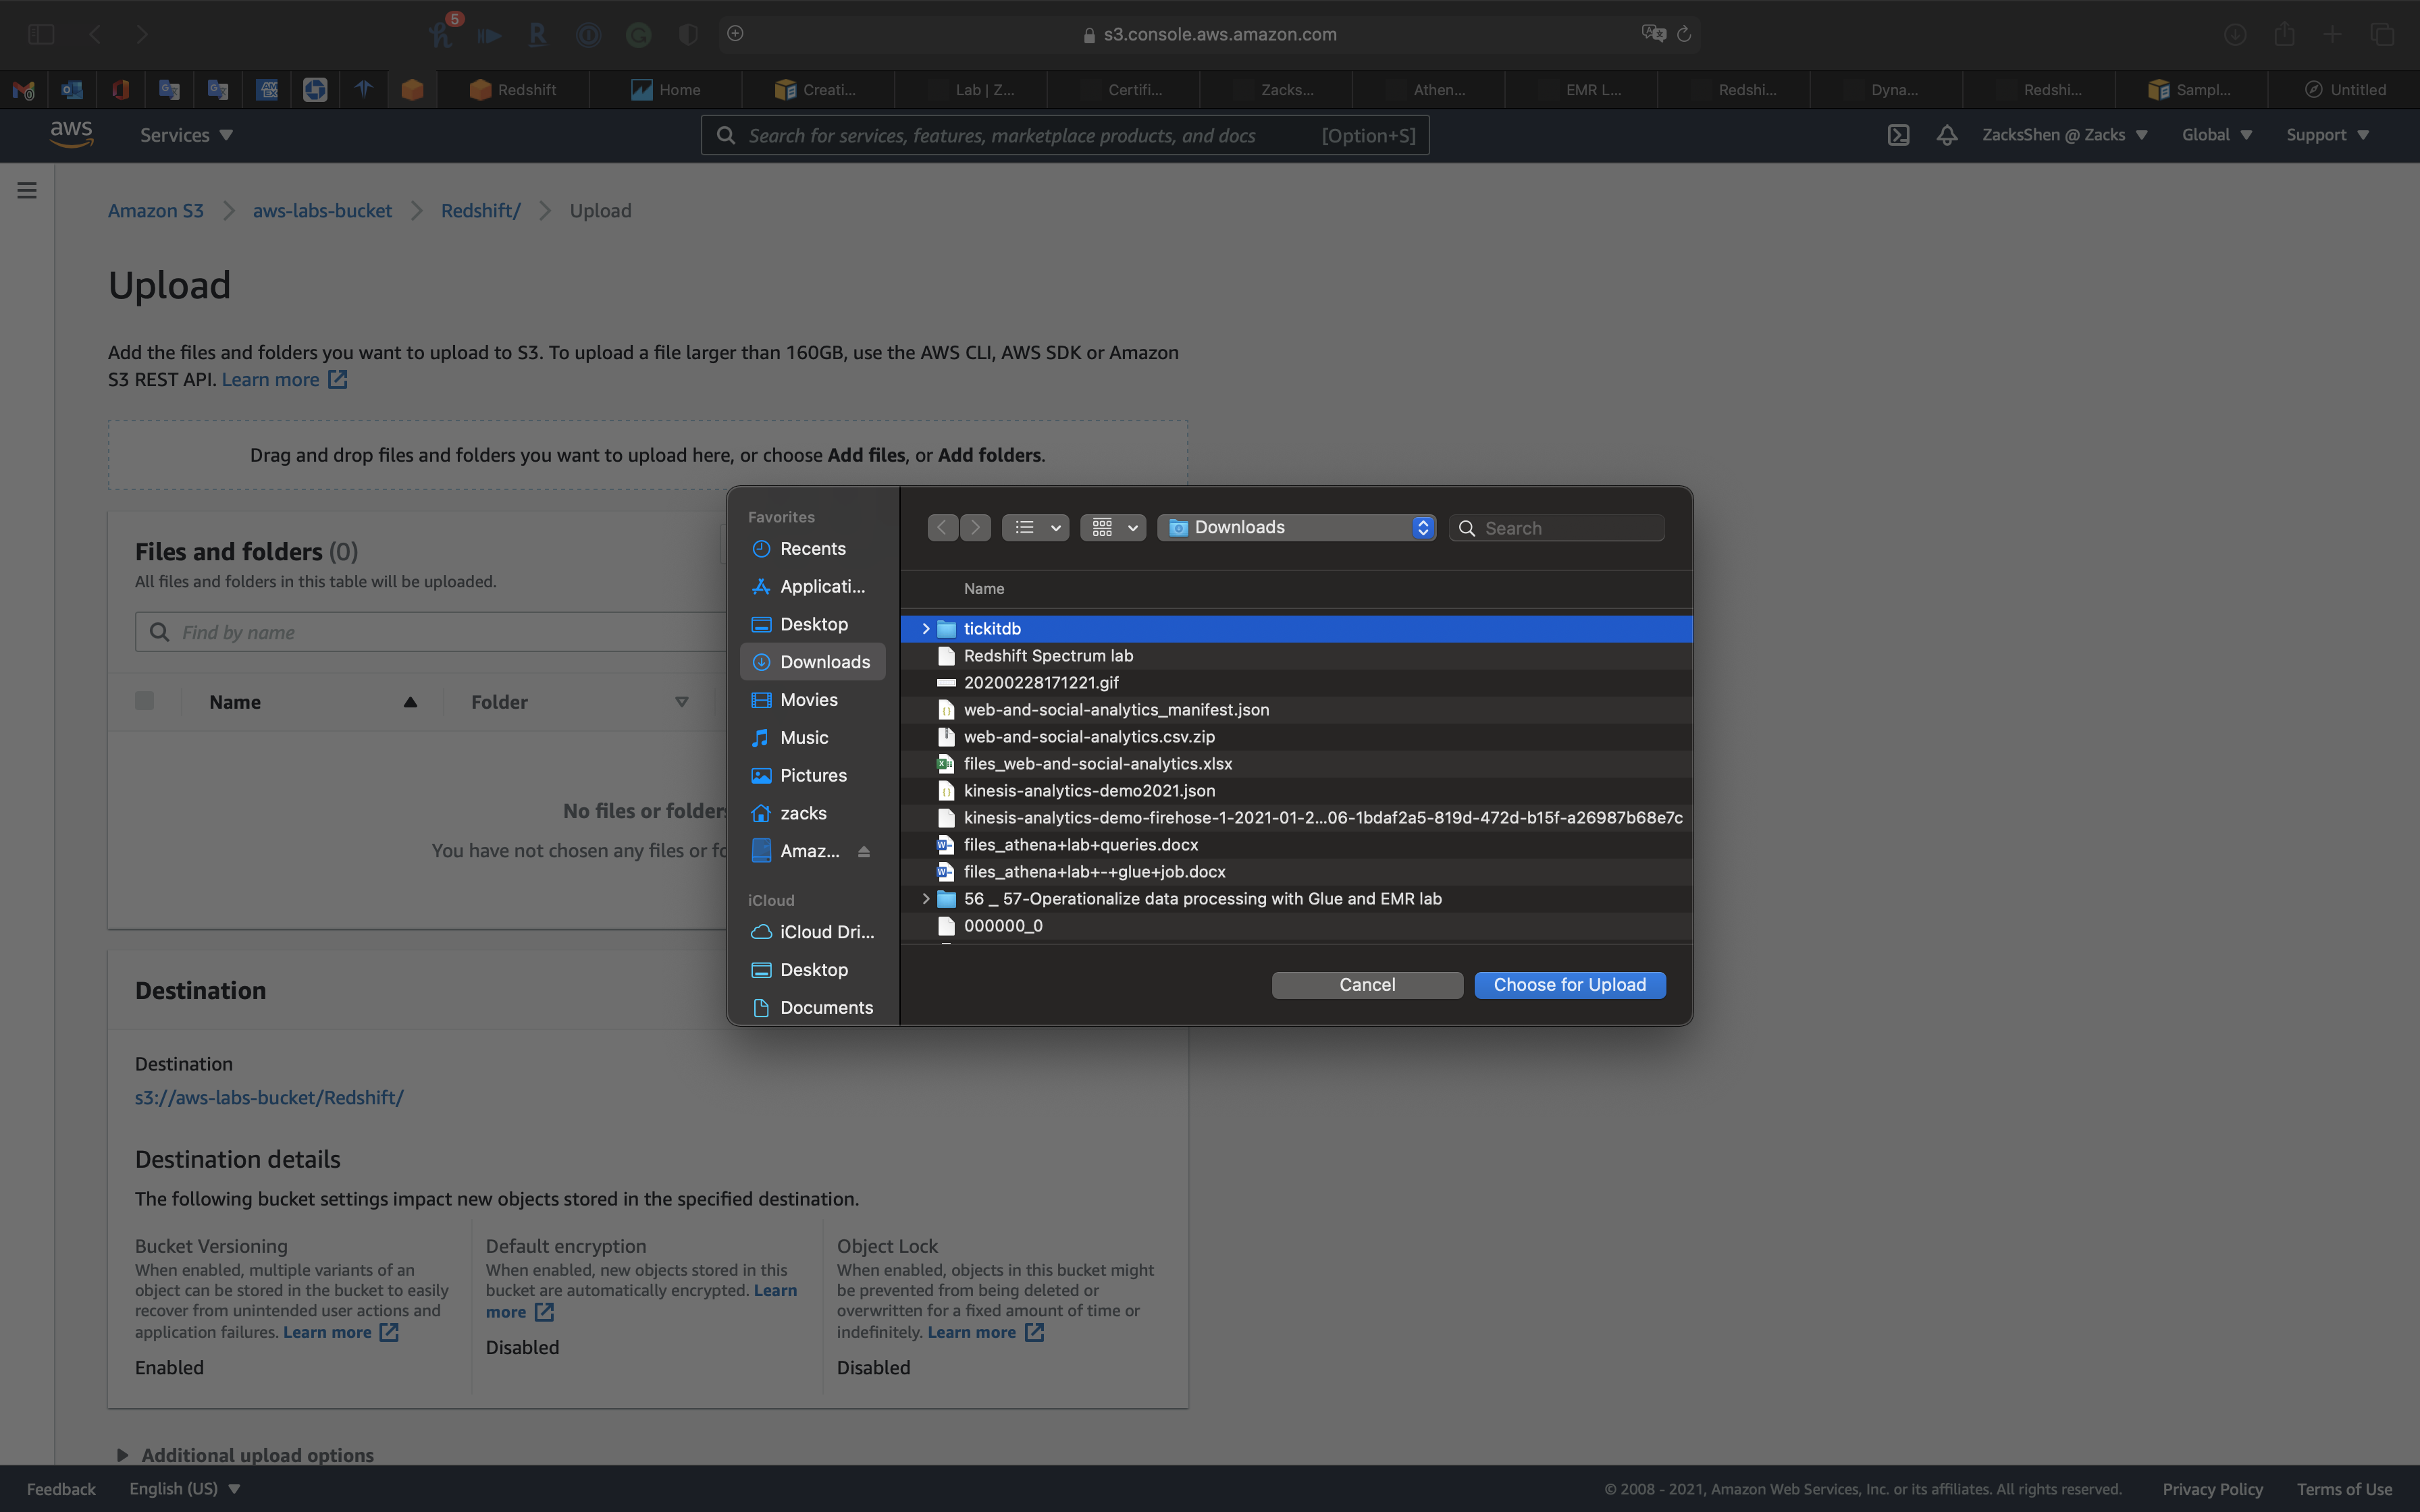The width and height of the screenshot is (2420, 1512).
Task: Select web-and-social-analytics.csv.zip file
Action: pyautogui.click(x=1089, y=737)
